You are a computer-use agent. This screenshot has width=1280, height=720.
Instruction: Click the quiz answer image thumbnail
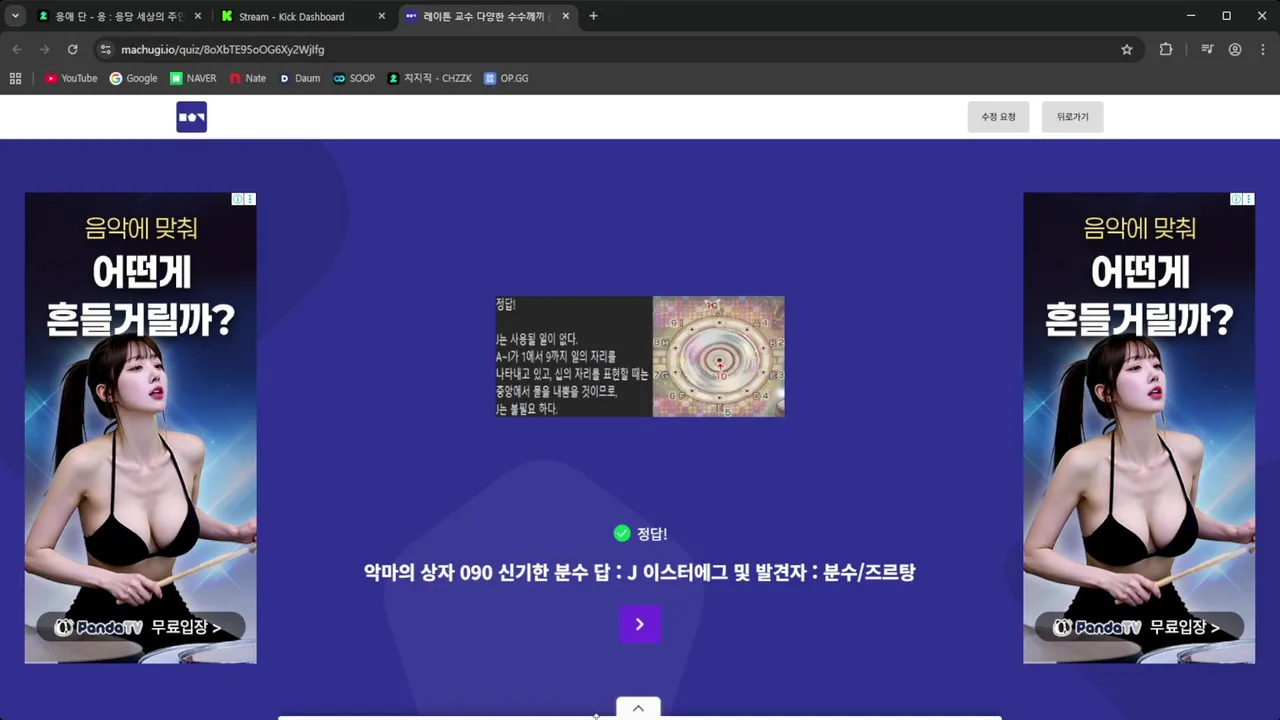click(x=640, y=356)
